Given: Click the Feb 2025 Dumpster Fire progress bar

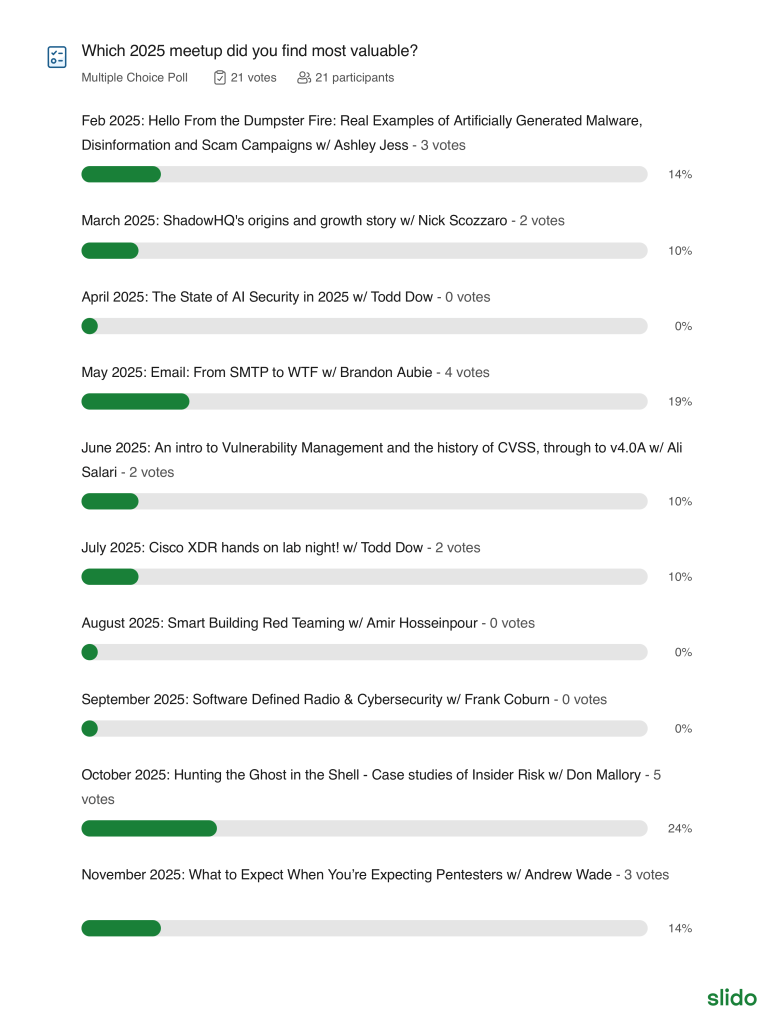Looking at the screenshot, I should (364, 175).
